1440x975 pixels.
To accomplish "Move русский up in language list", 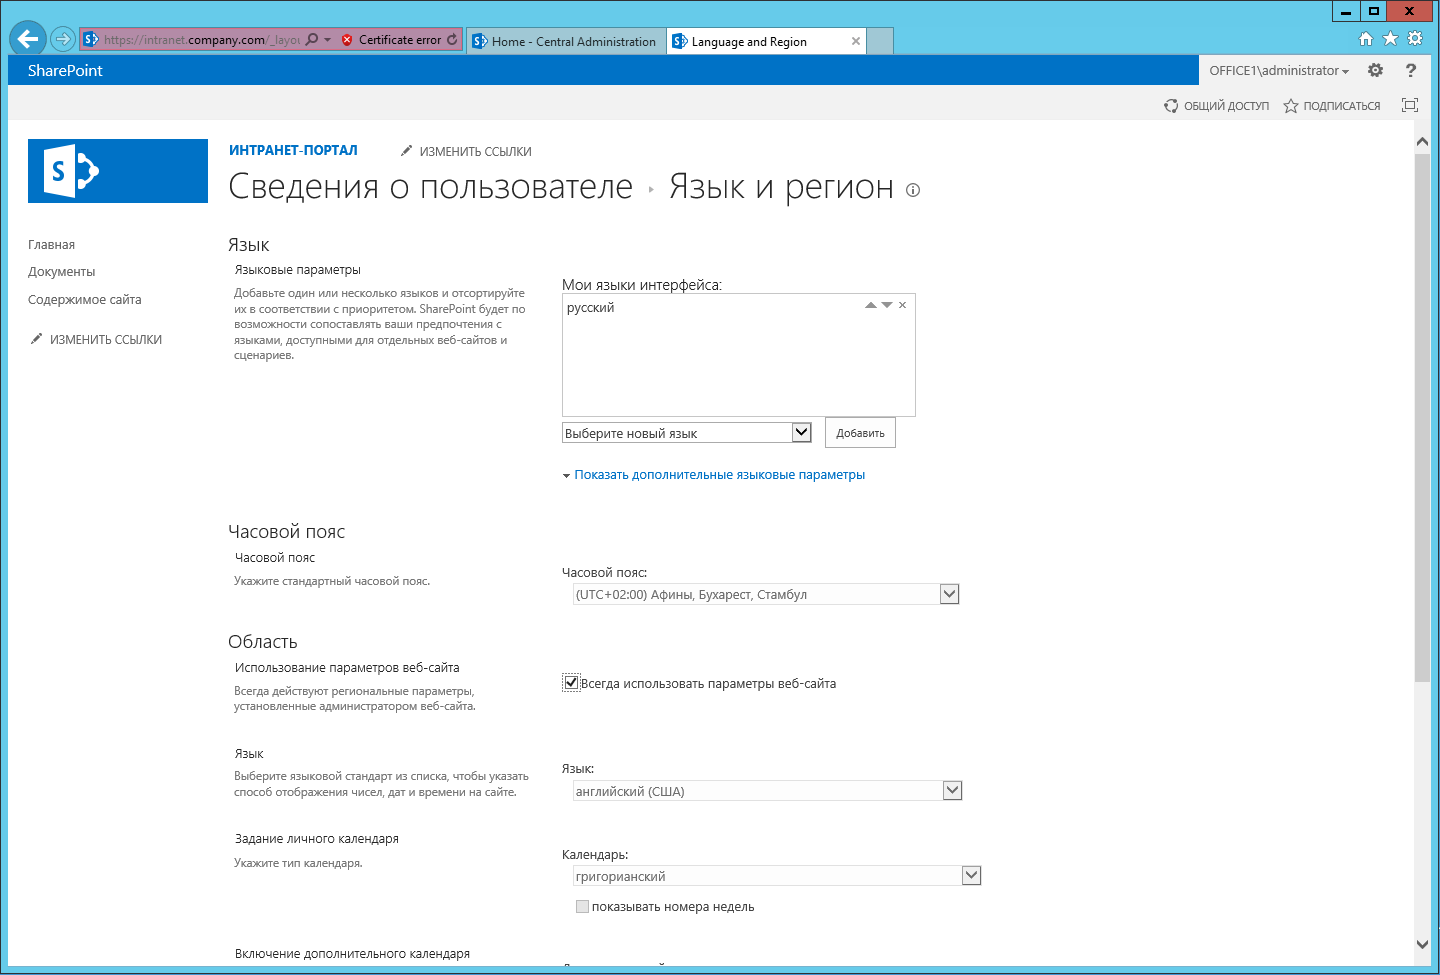I will [870, 305].
